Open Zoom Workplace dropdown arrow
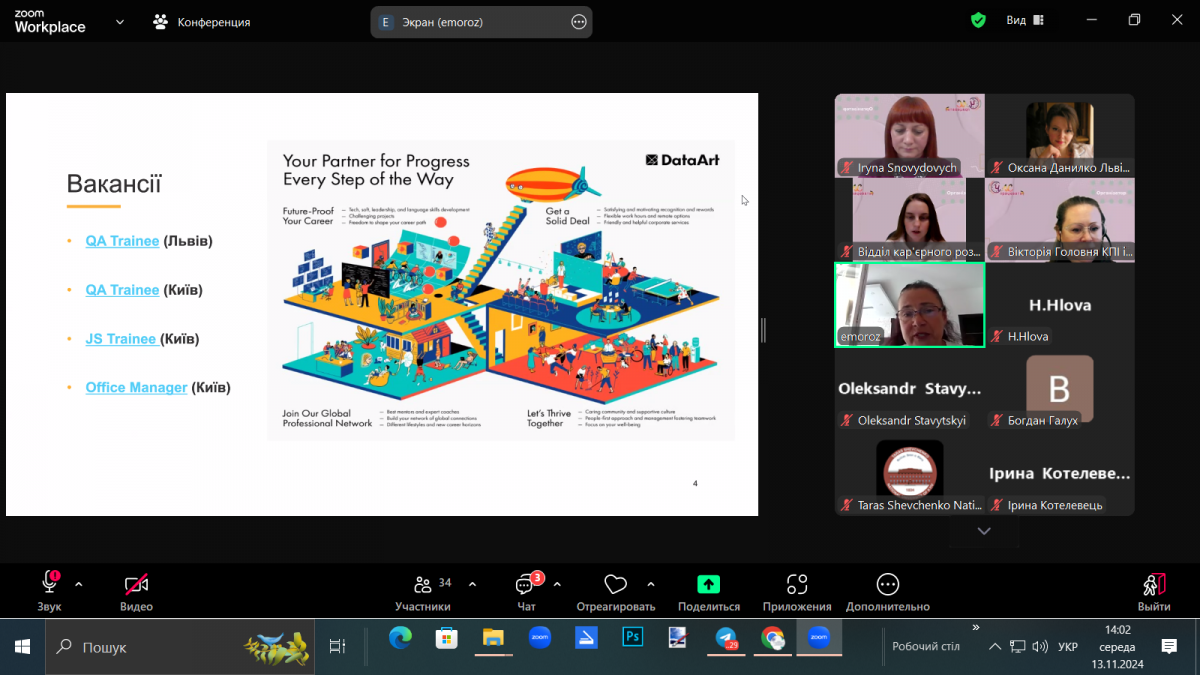This screenshot has width=1200, height=675. pos(120,21)
